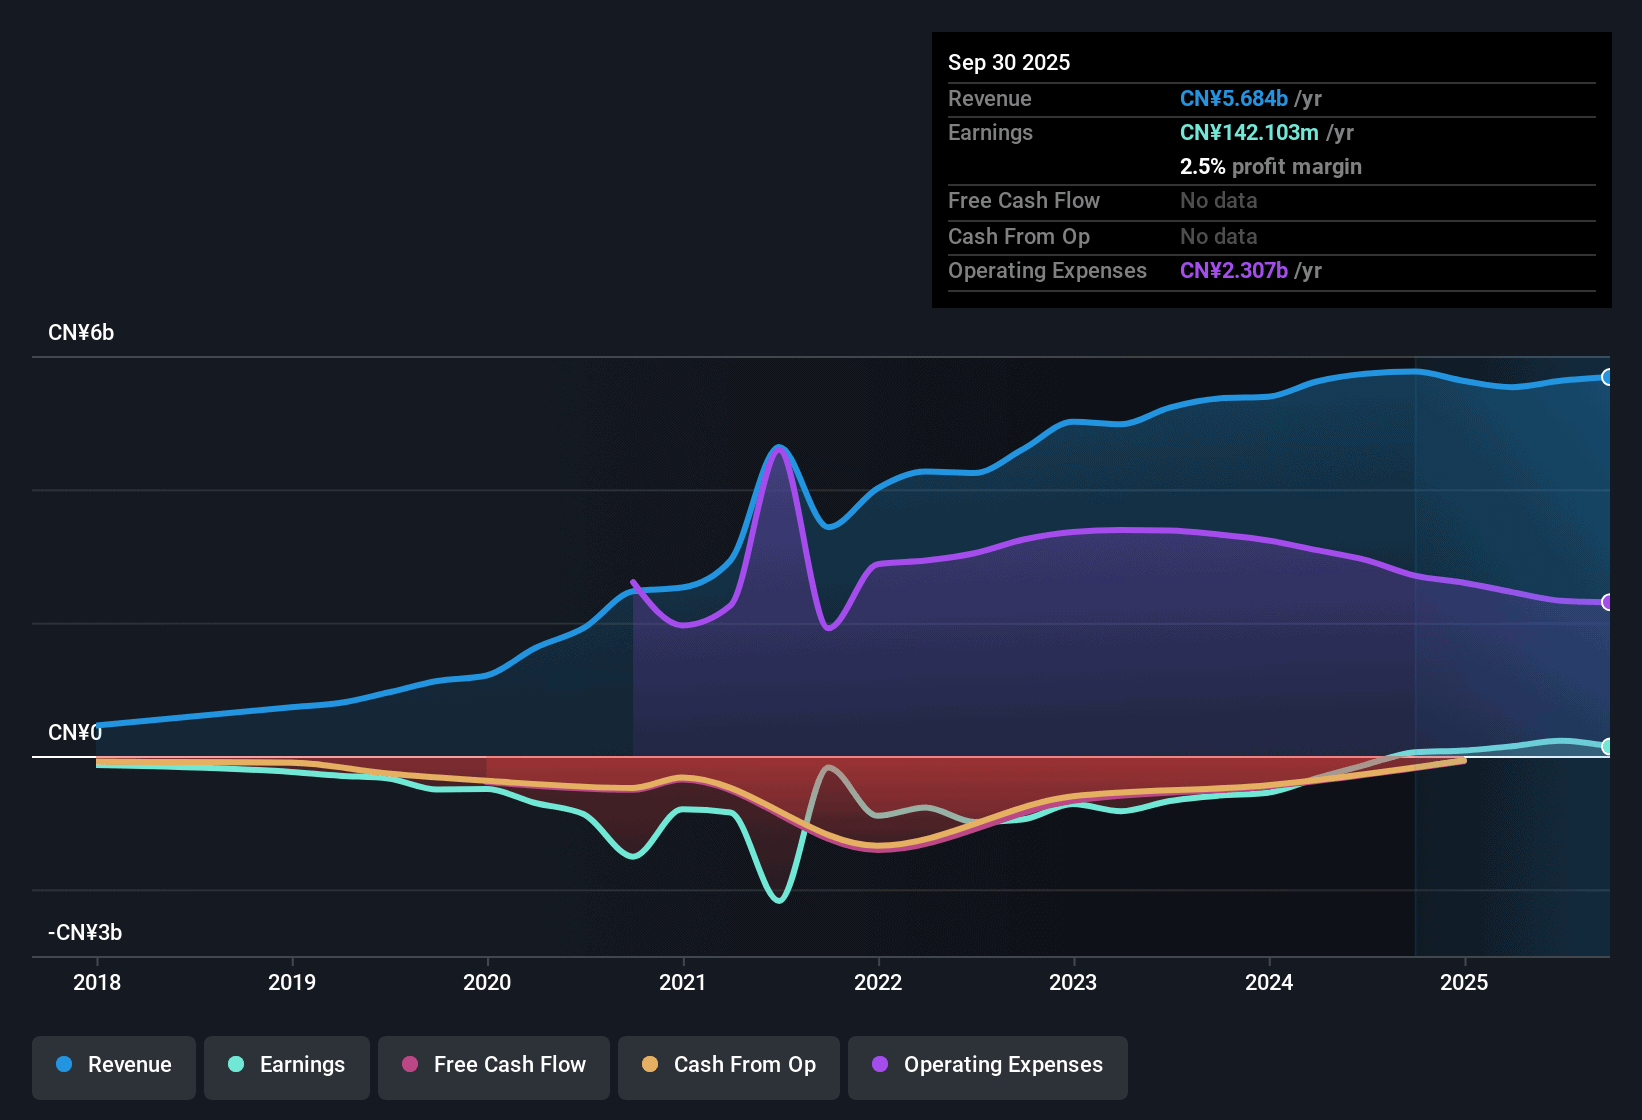Select the 2024 x-axis year label
Viewport: 1642px width, 1120px height.
[1269, 983]
